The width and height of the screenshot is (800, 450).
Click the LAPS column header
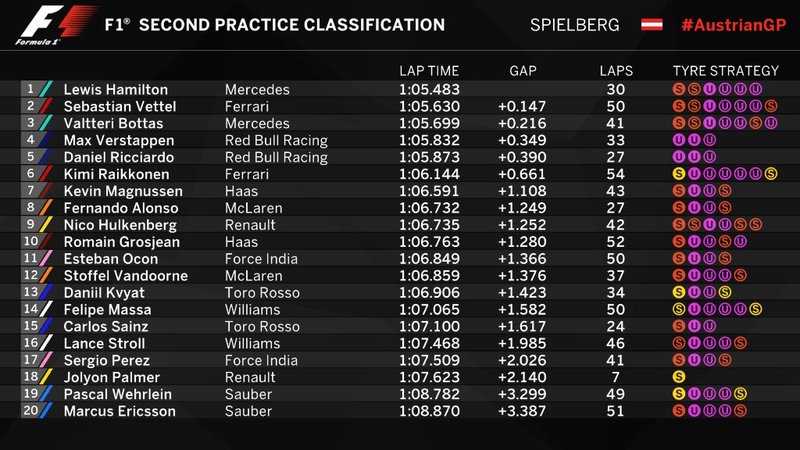616,71
